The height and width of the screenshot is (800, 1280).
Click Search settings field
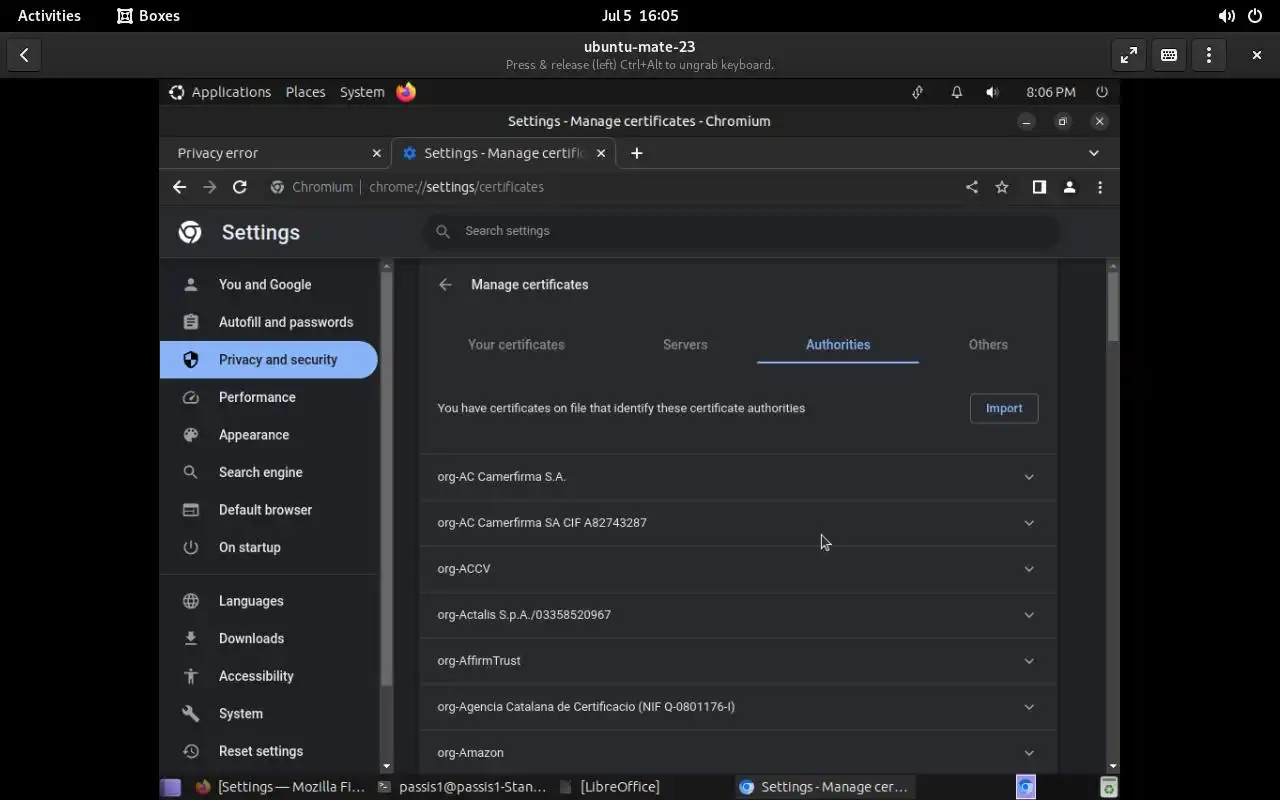pos(740,231)
